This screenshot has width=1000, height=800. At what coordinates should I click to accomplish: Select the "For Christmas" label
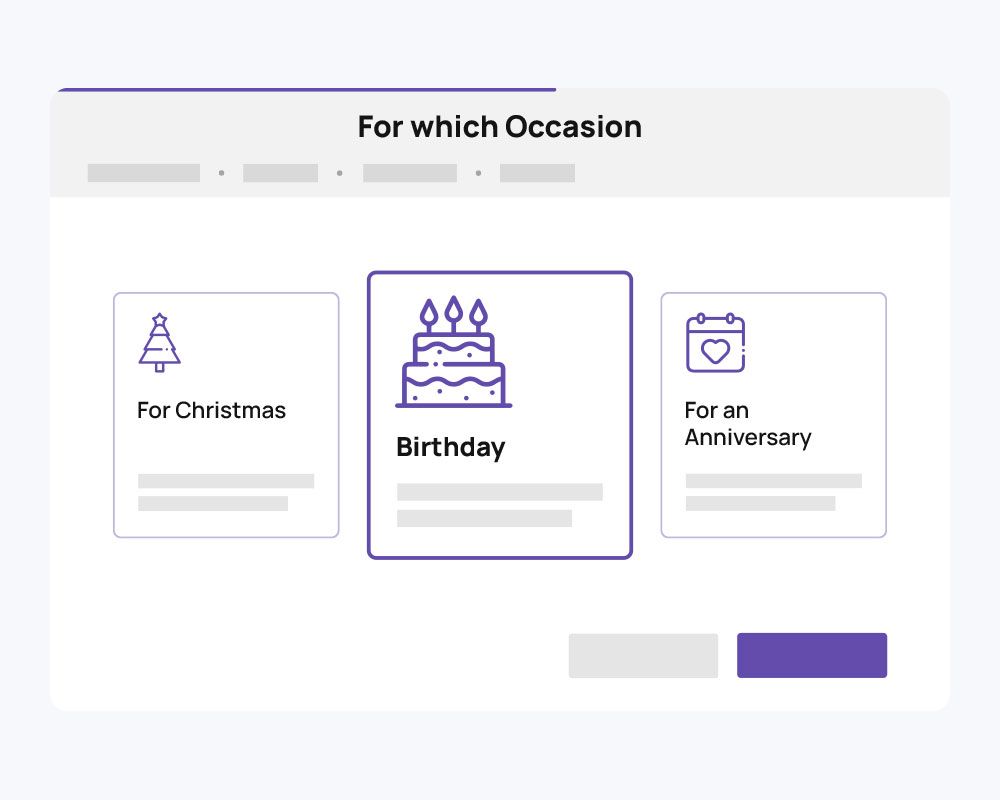tap(211, 410)
